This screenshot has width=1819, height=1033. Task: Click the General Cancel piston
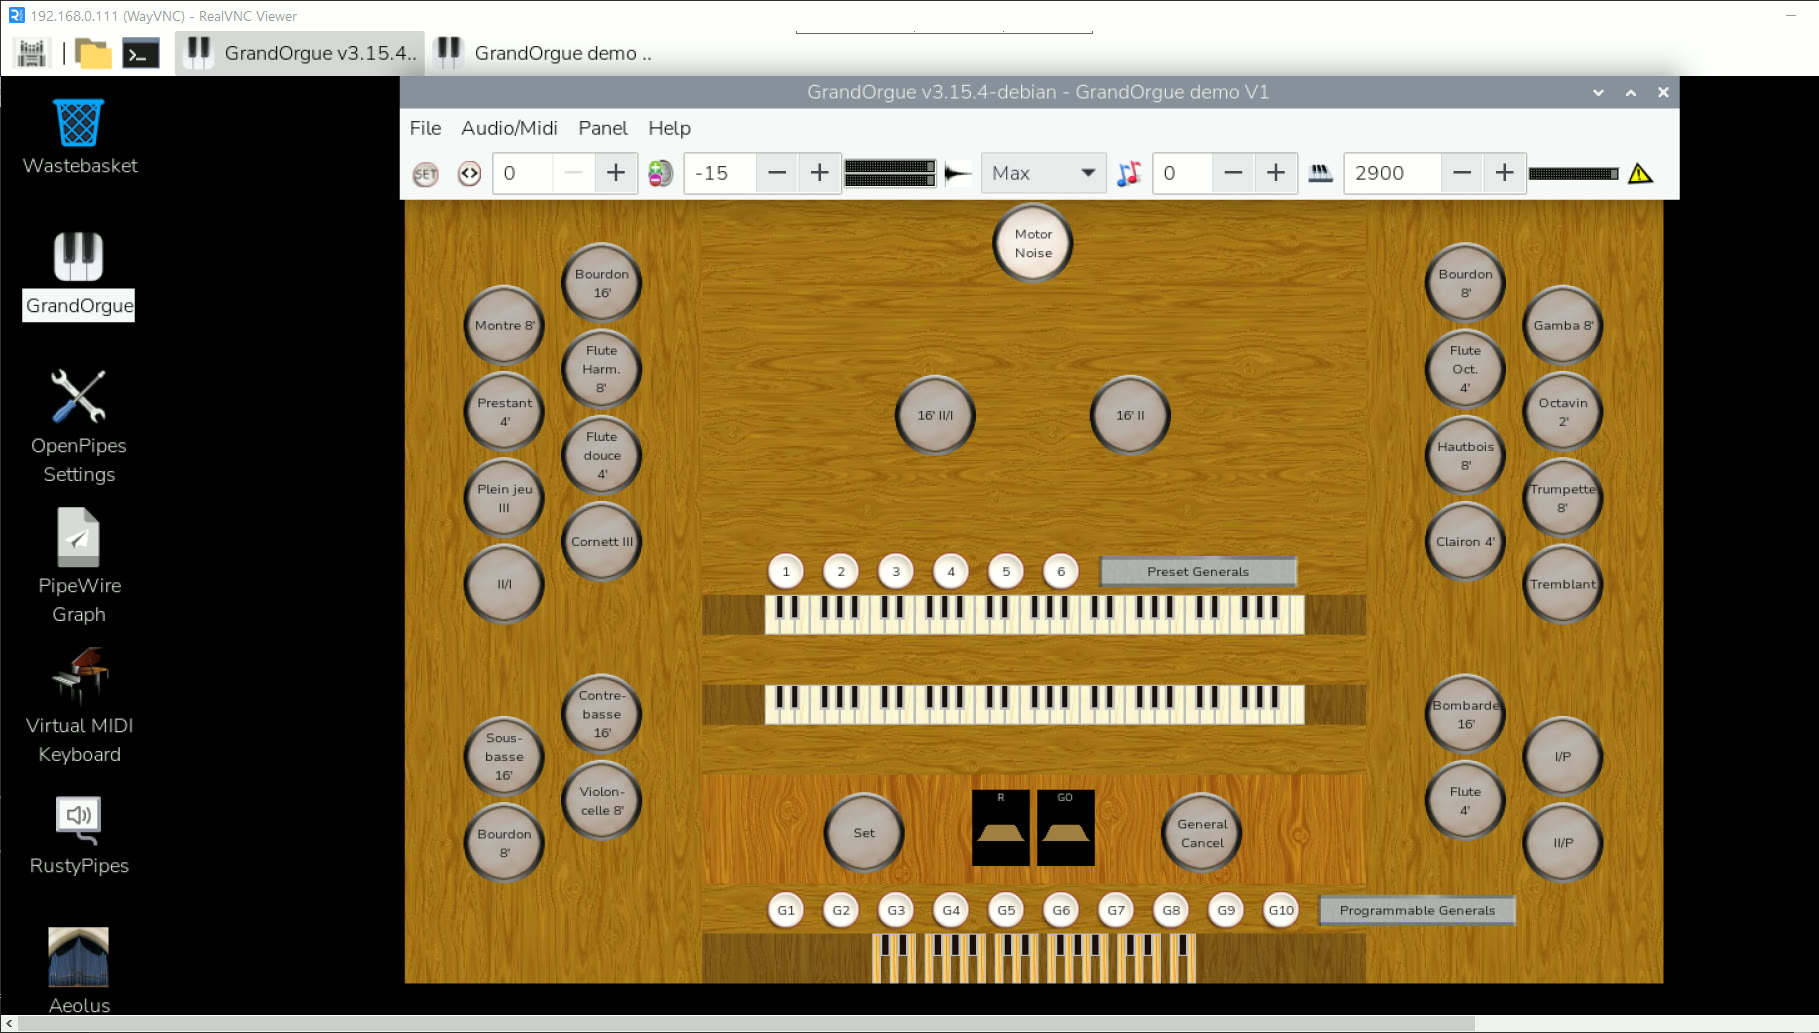pyautogui.click(x=1202, y=833)
